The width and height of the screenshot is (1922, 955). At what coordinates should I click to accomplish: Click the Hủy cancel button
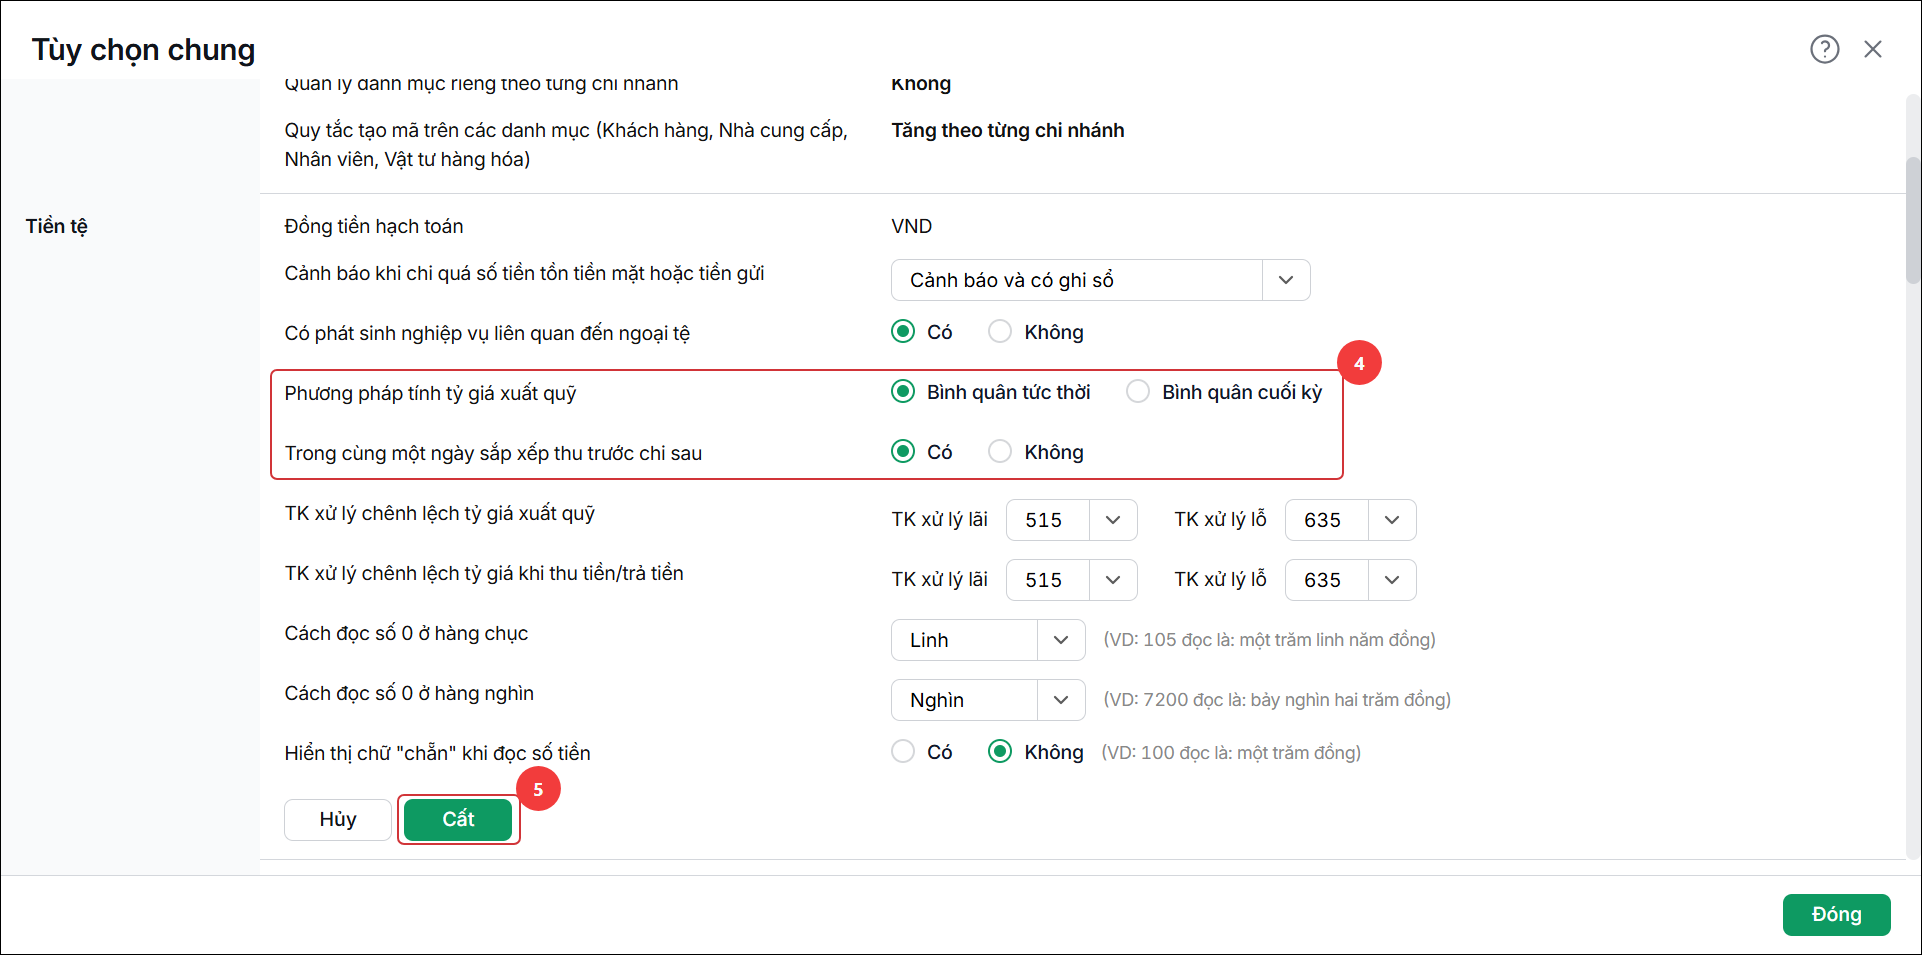[338, 819]
